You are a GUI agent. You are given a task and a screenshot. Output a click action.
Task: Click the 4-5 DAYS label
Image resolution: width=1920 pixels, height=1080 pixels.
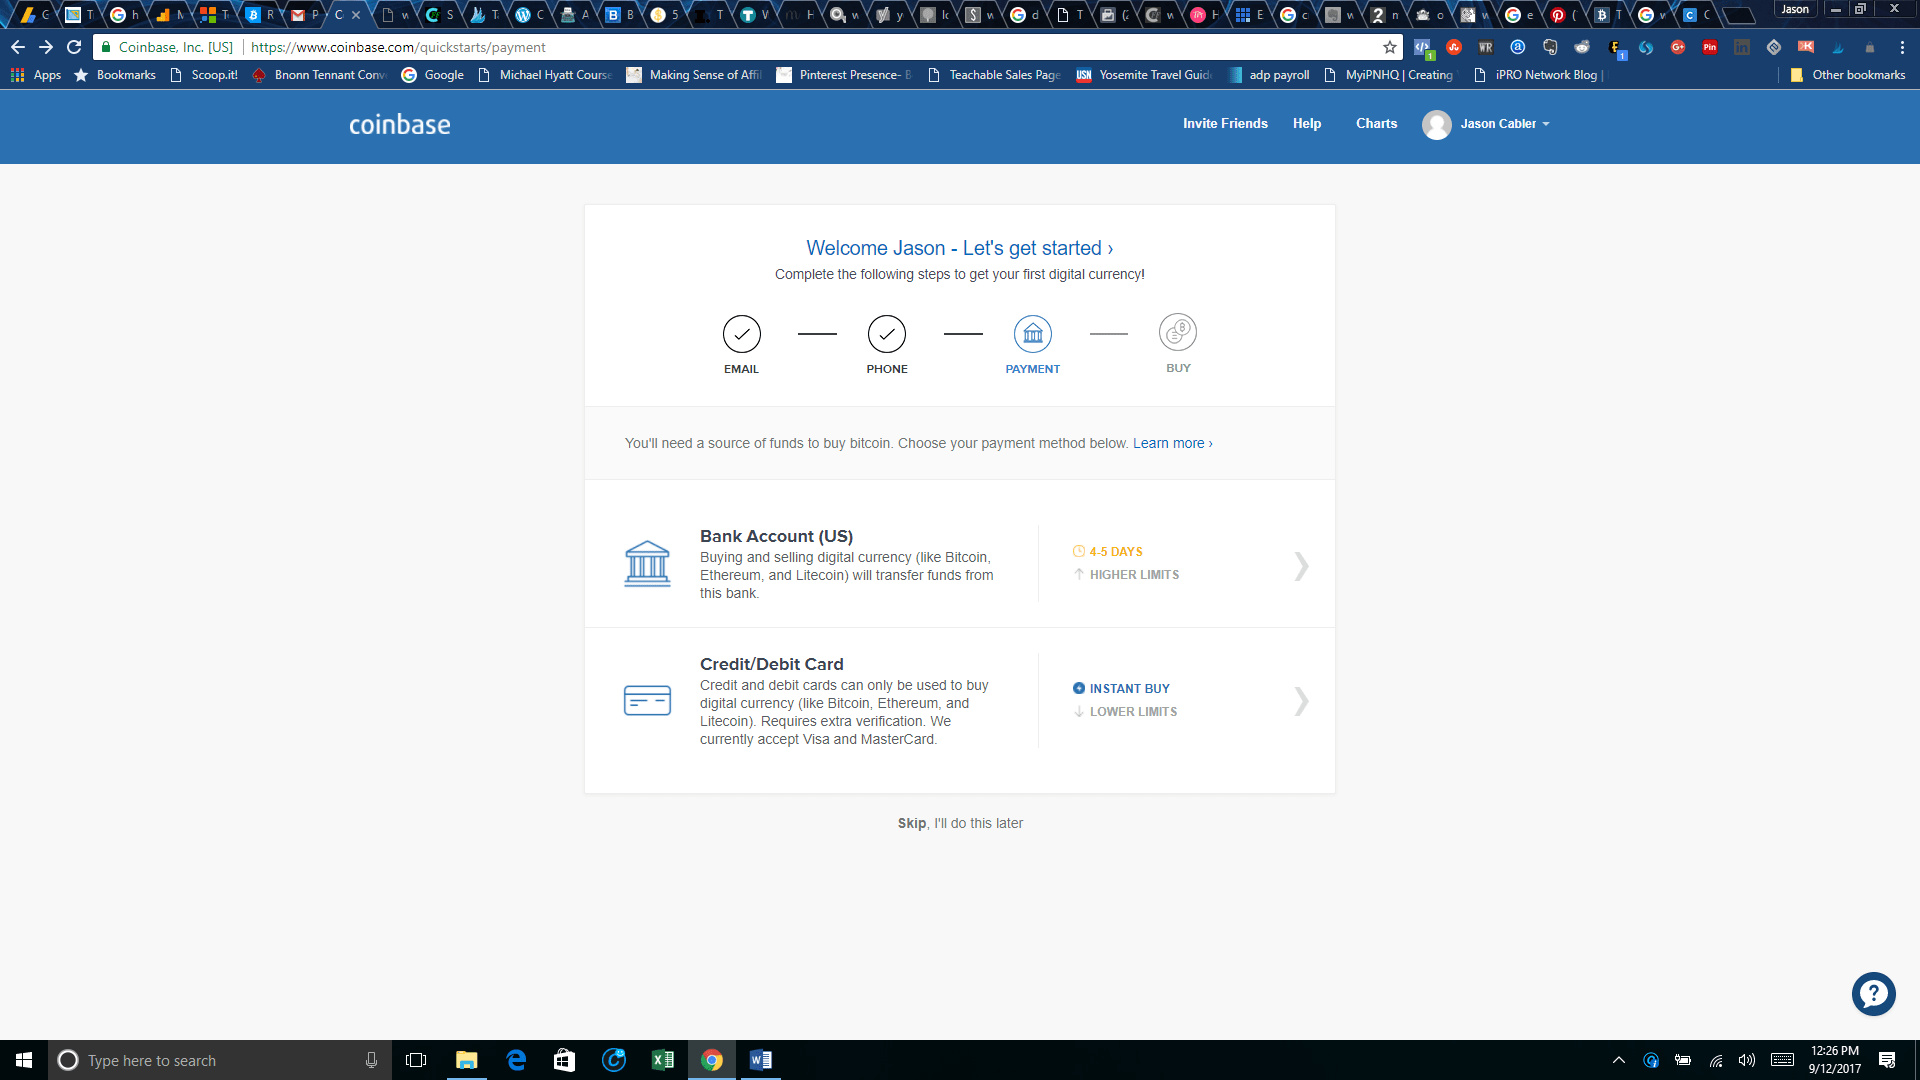click(x=1116, y=552)
